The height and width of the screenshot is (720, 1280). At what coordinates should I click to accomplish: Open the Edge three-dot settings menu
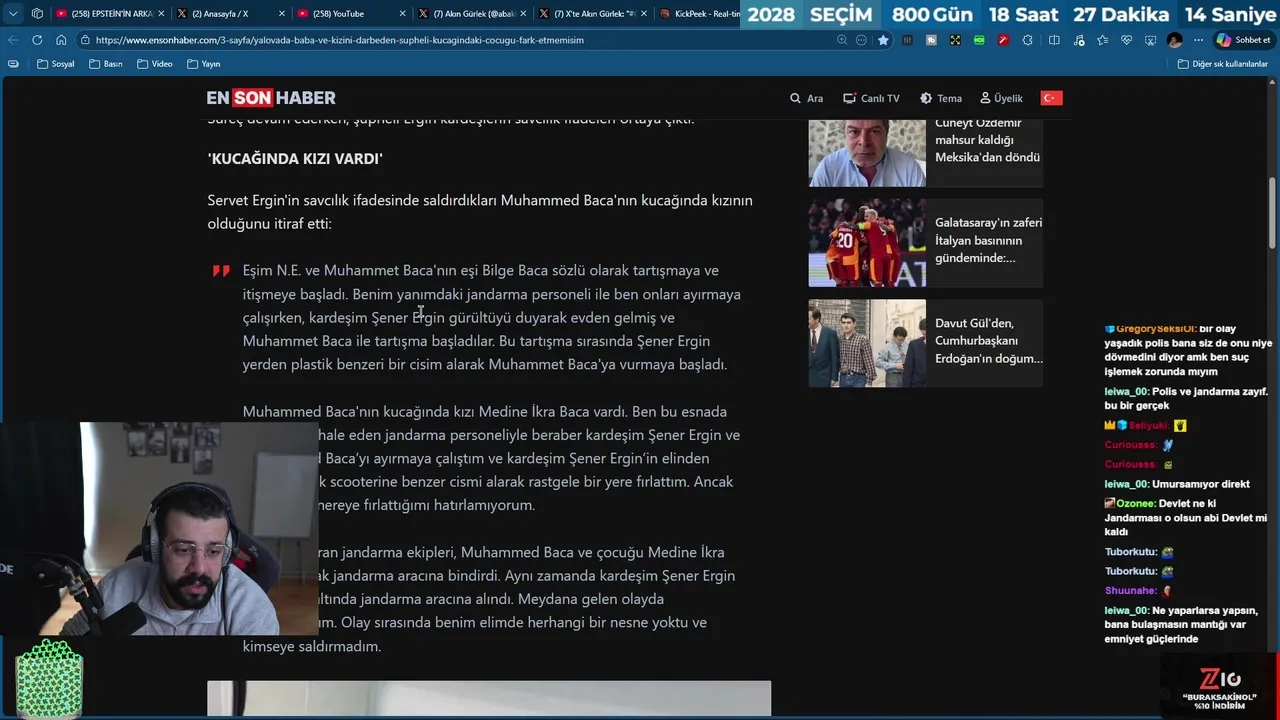tap(1198, 40)
